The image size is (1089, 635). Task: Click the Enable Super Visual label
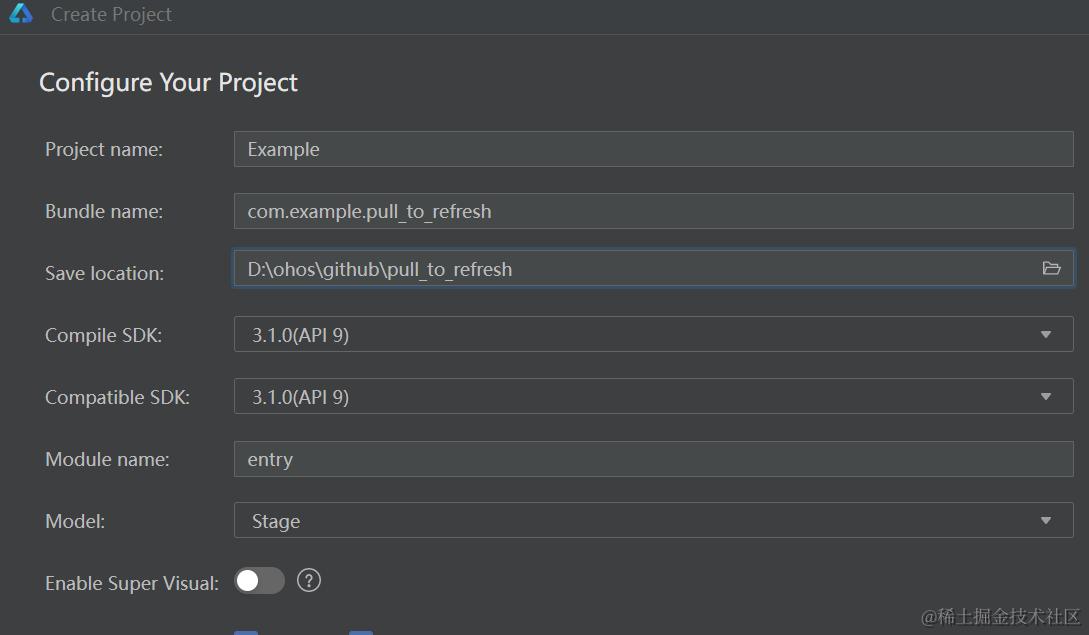[x=131, y=584]
